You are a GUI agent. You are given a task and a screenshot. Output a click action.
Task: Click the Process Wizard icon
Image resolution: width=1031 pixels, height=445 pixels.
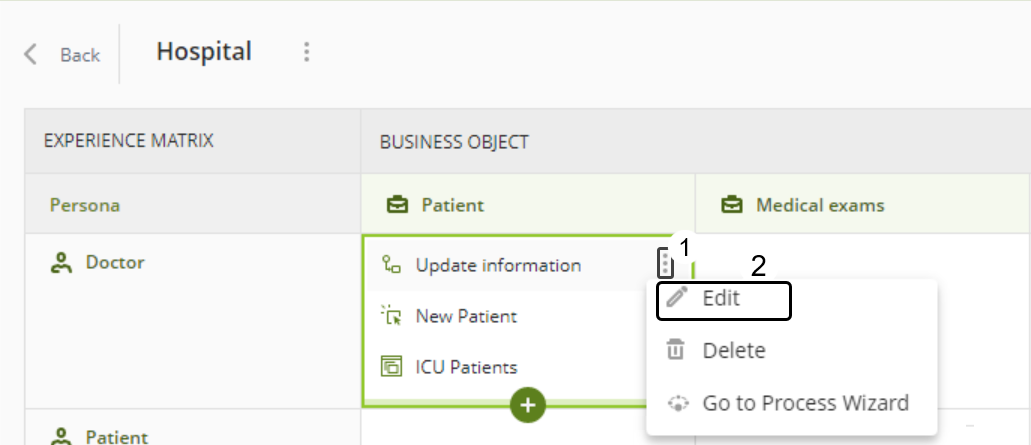pyautogui.click(x=677, y=403)
